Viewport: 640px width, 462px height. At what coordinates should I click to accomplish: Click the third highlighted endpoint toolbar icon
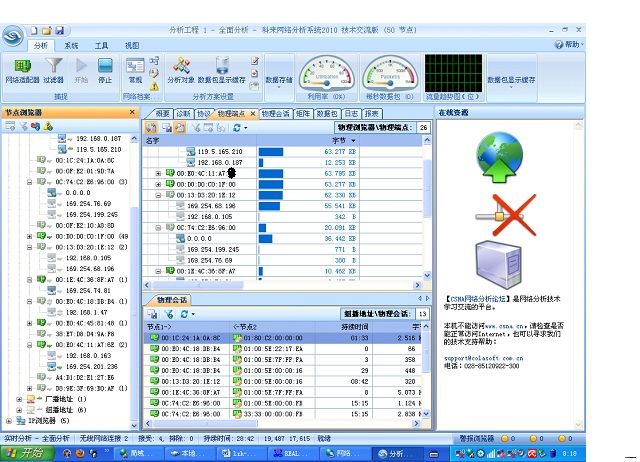click(x=180, y=128)
